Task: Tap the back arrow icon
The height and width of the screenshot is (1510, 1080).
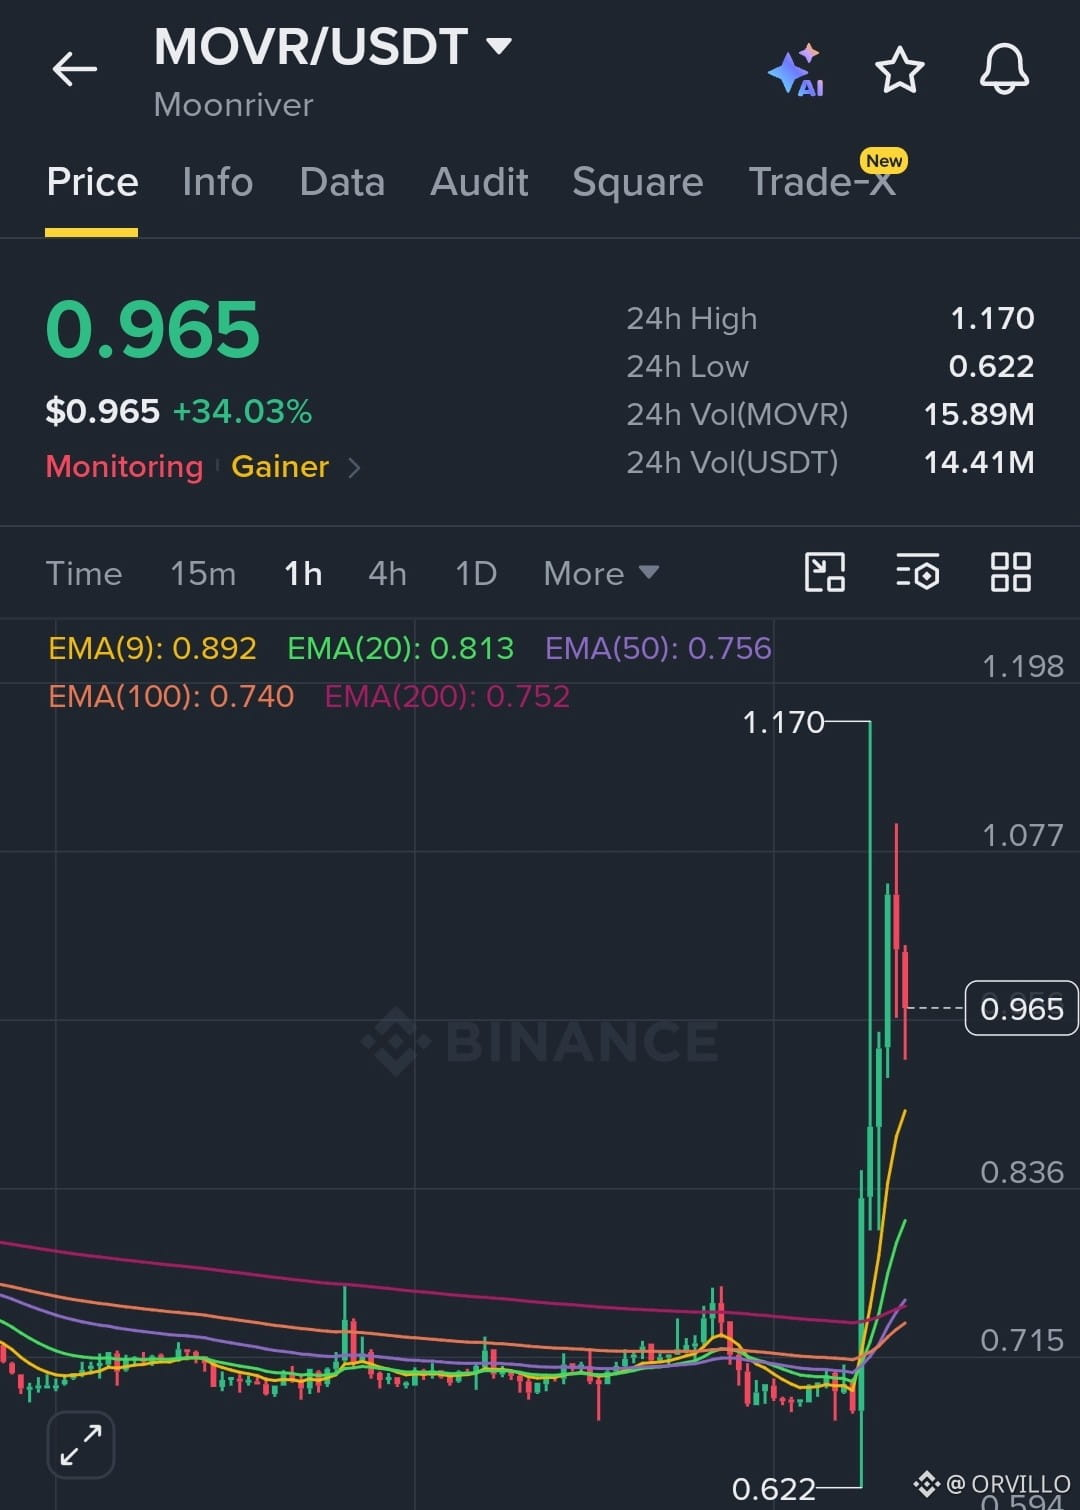Action: 75,70
